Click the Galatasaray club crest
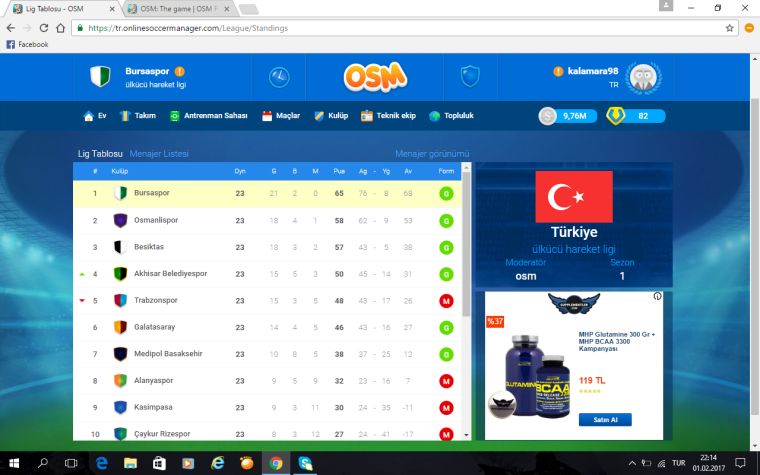 [120, 327]
